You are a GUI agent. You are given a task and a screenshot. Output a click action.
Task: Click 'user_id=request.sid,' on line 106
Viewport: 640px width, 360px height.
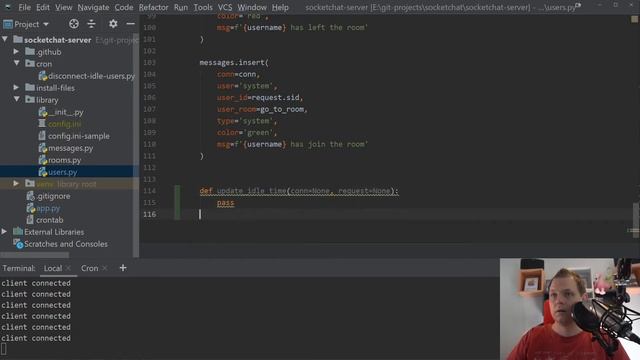tap(260, 98)
